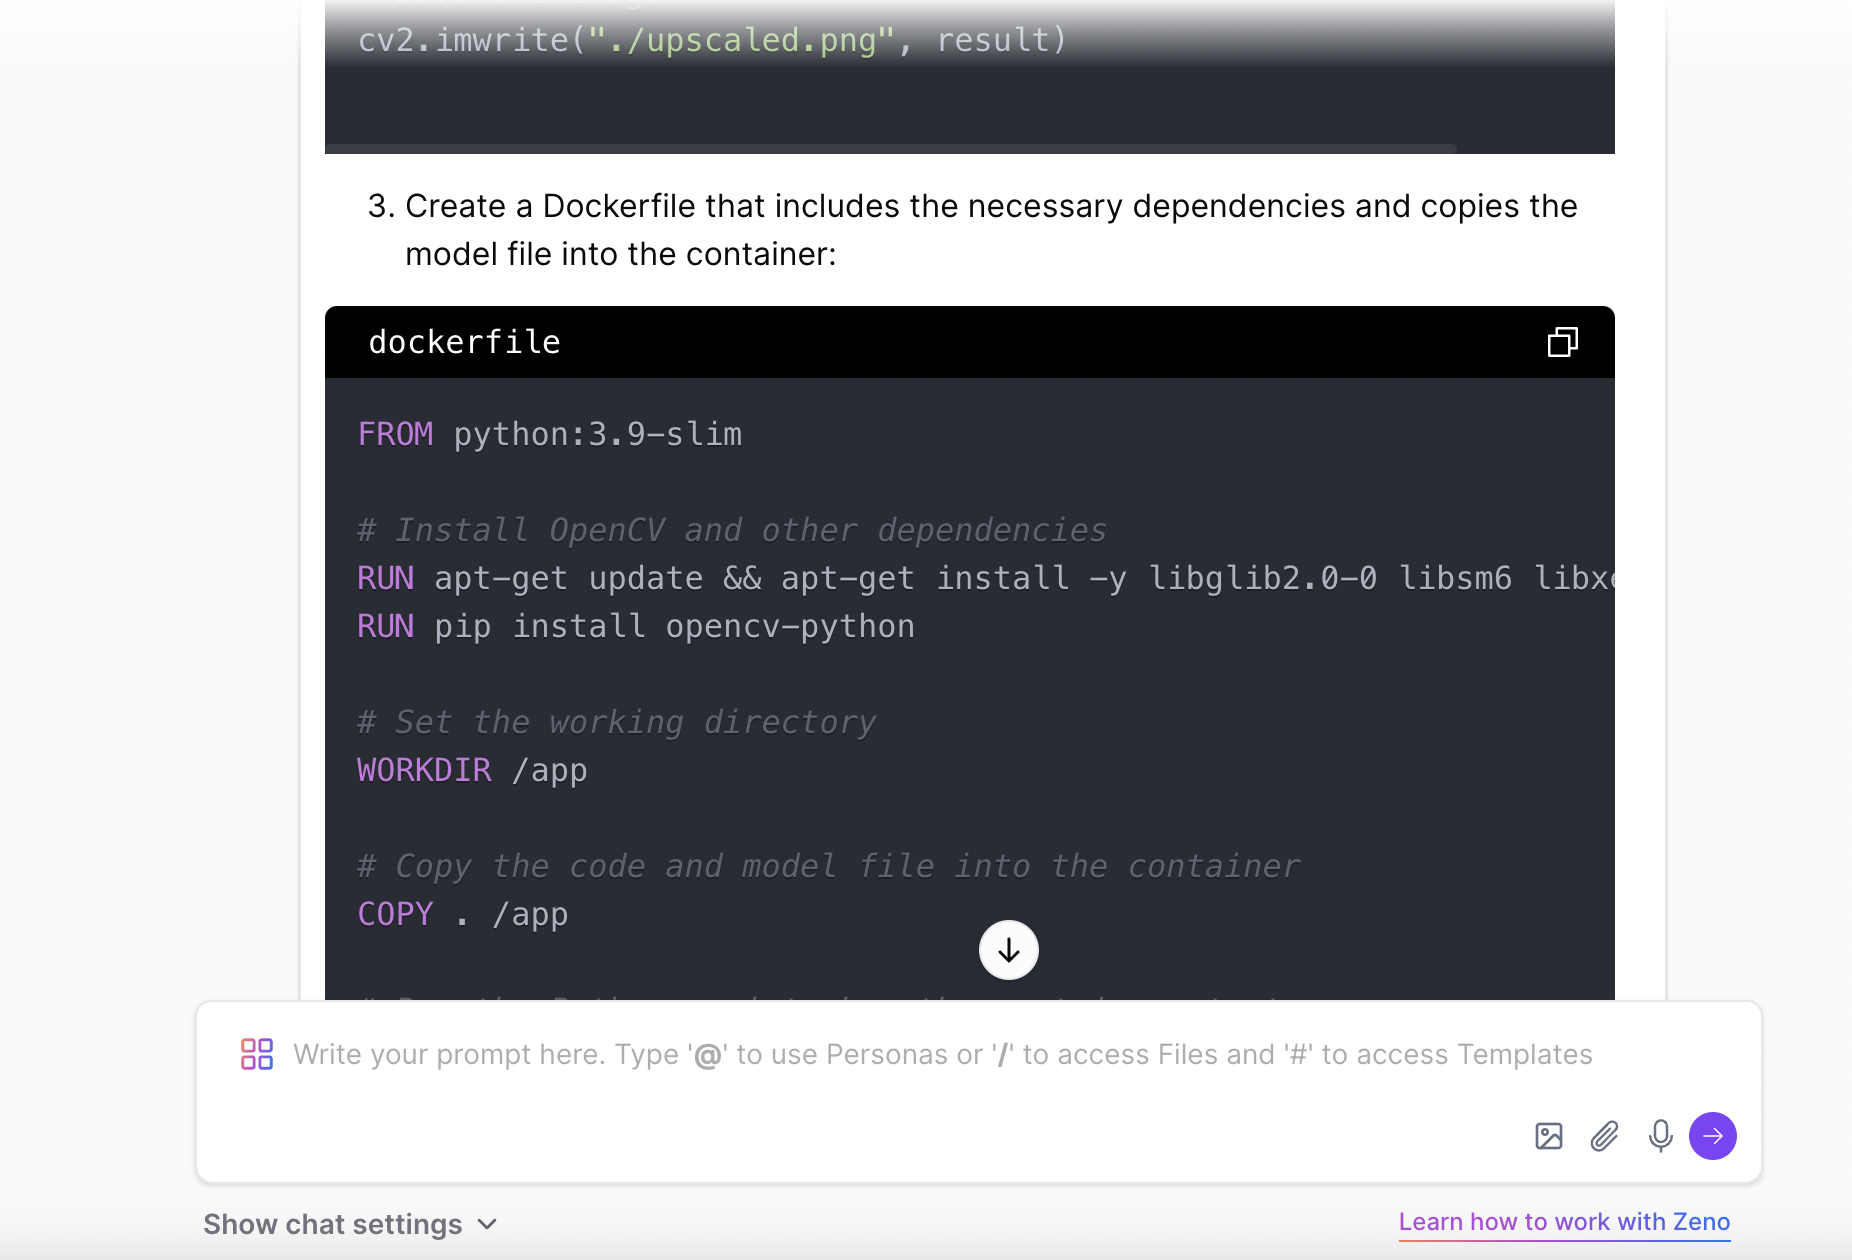1852x1260 pixels.
Task: Click the RUN apt-get update line
Action: 986,578
